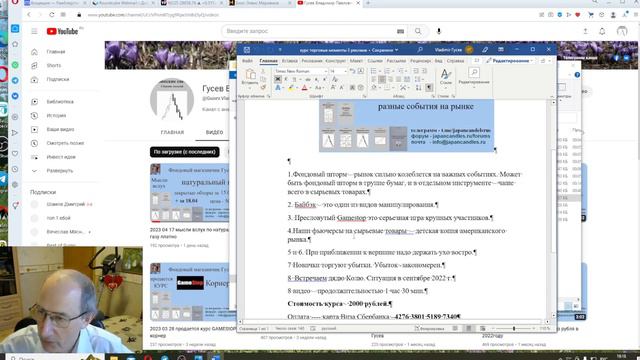This screenshot has width=640, height=360.
Task: Align paragraph text right in Word
Action: 390,79
